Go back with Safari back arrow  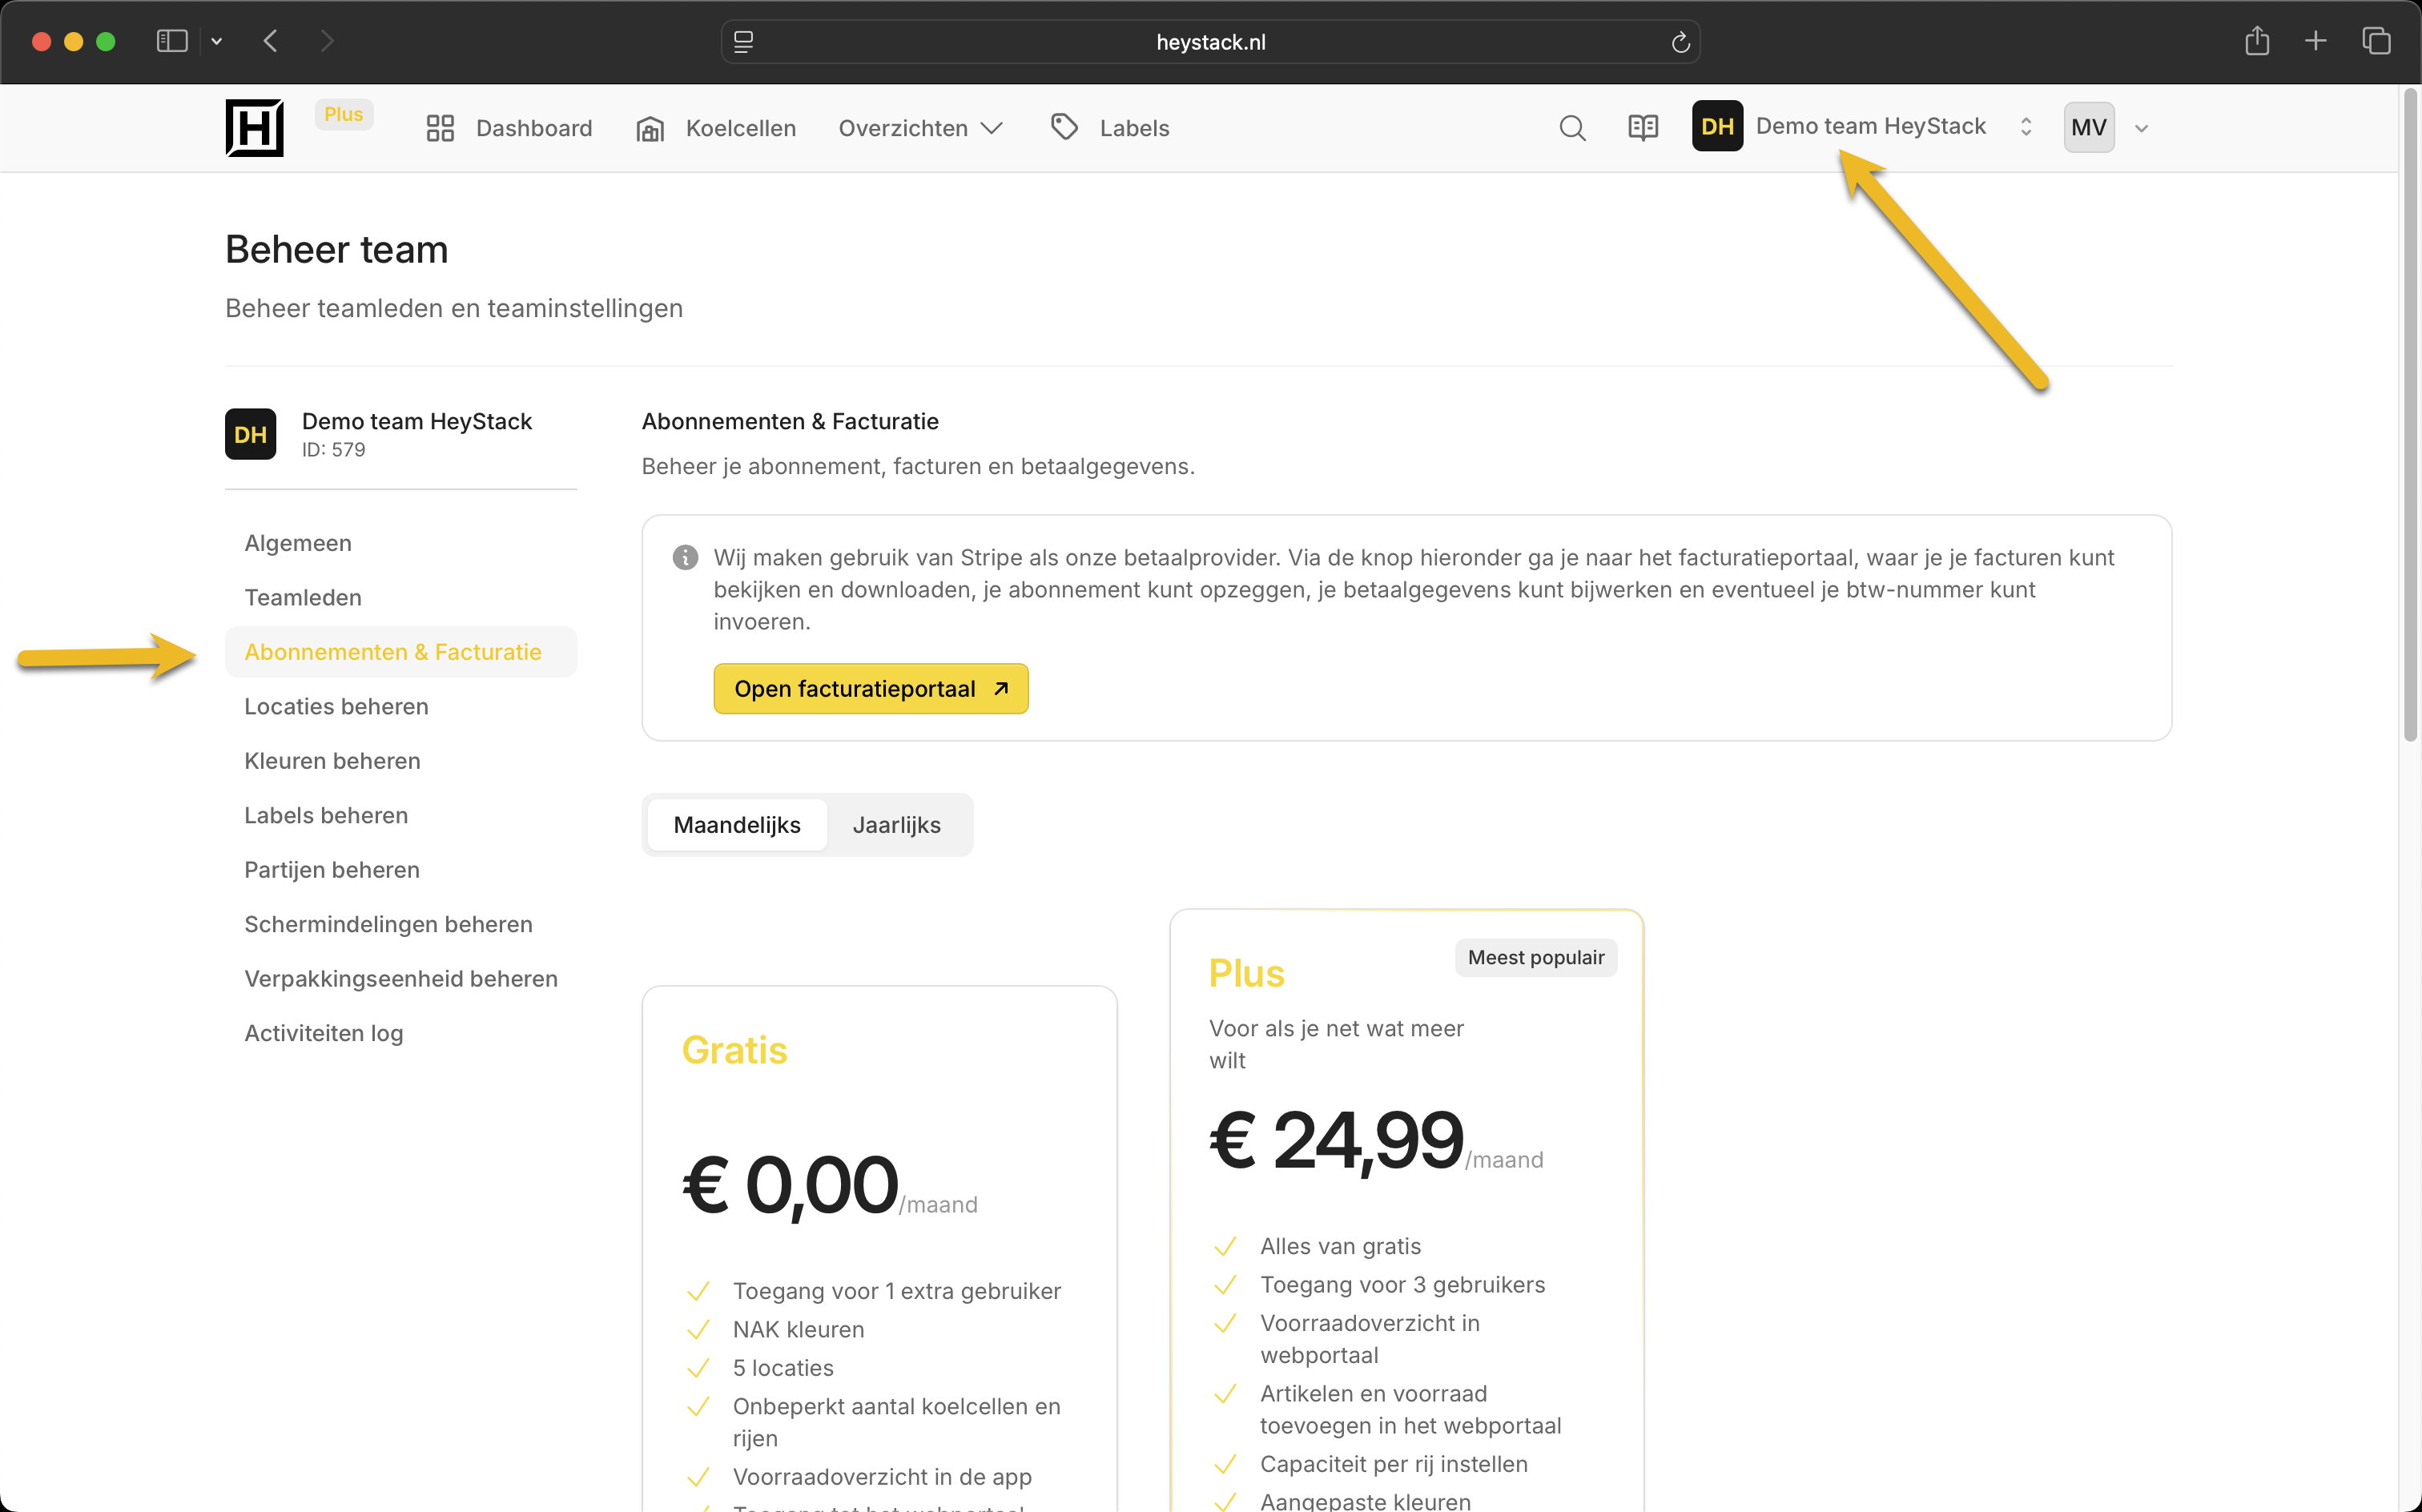pyautogui.click(x=270, y=41)
